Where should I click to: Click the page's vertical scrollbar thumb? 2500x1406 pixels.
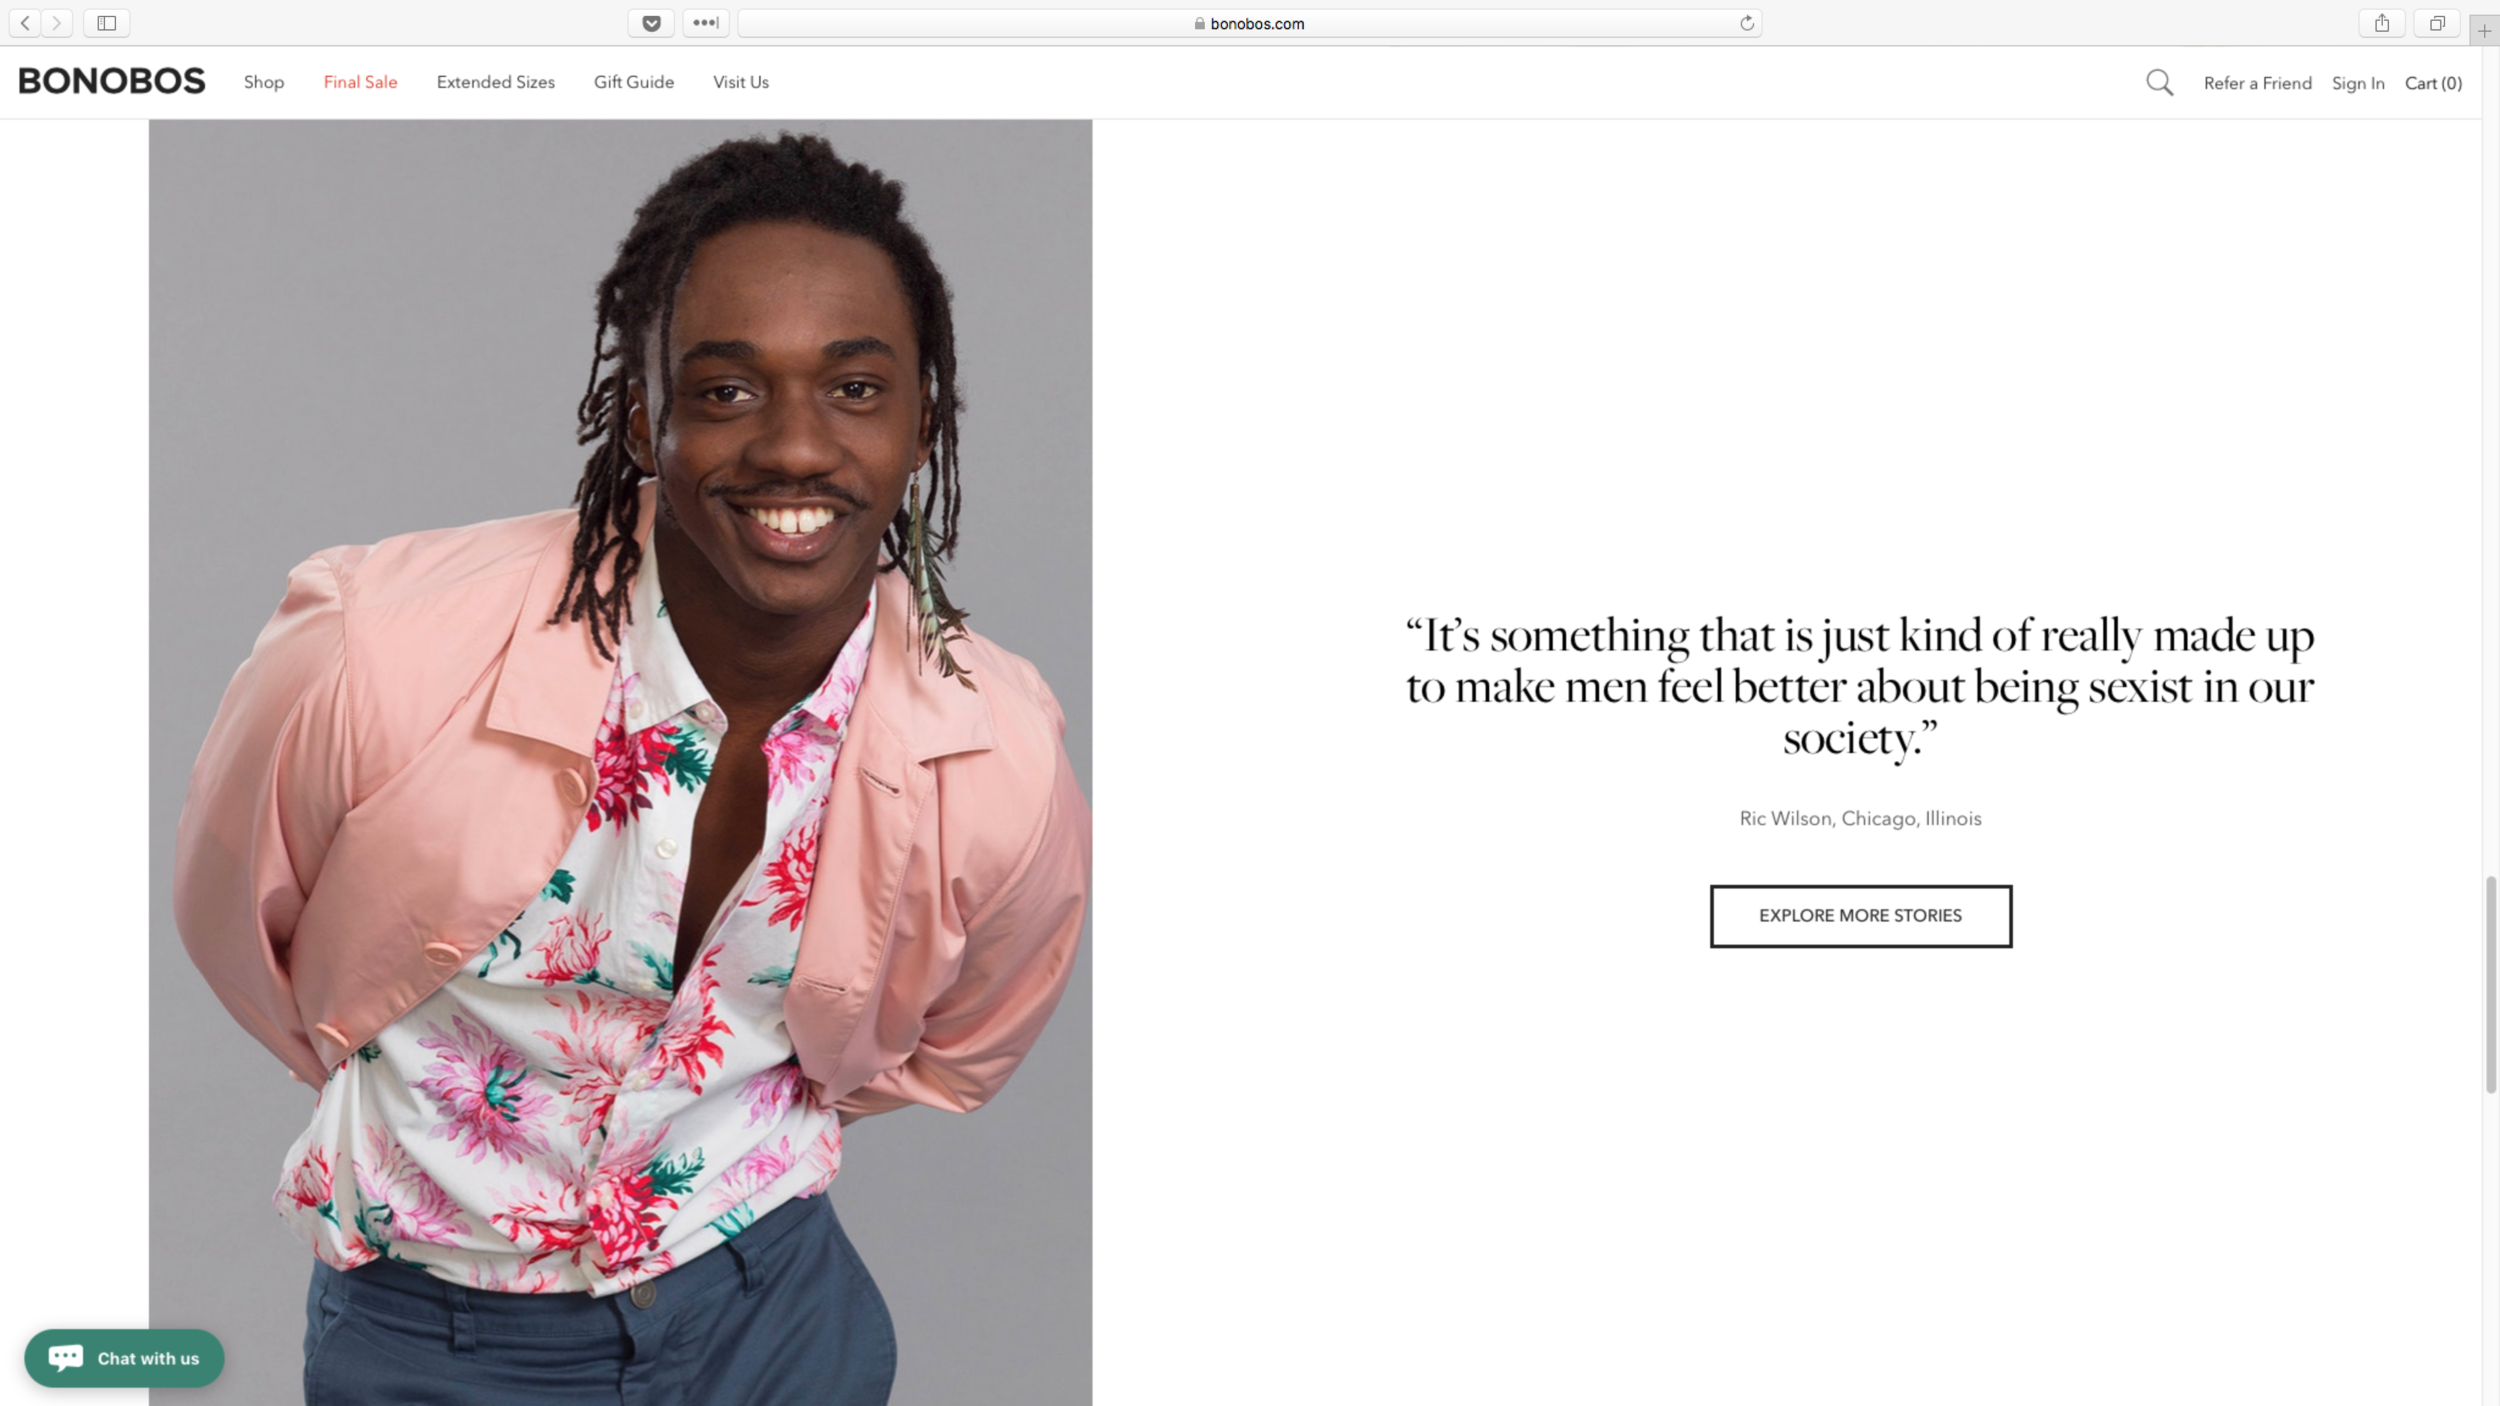pos(2491,985)
